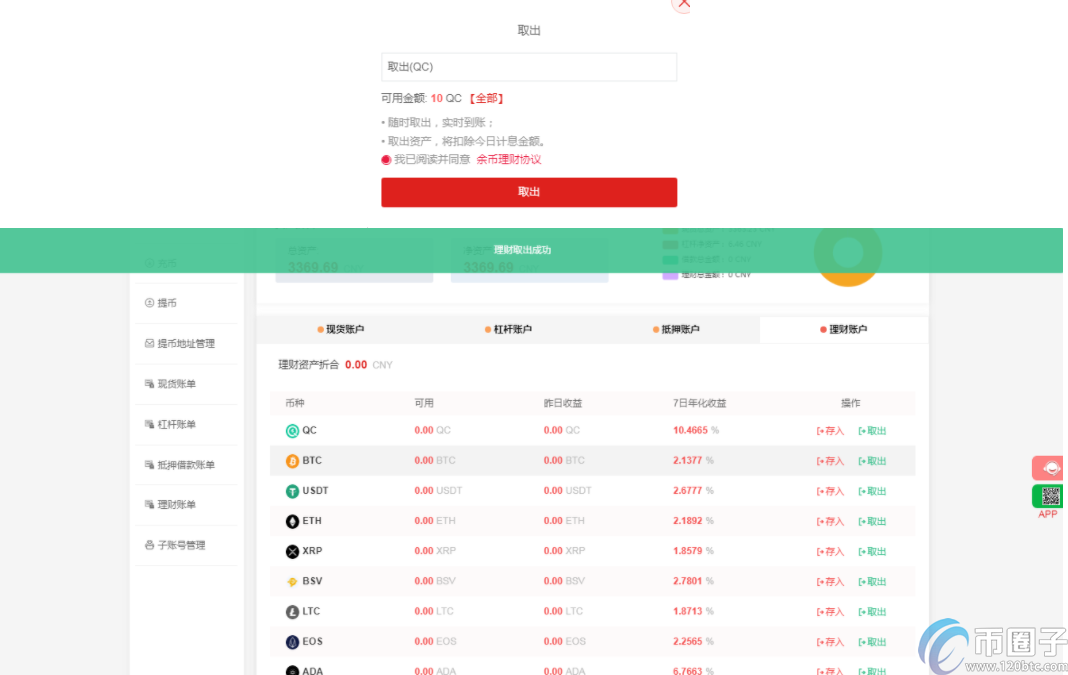Image resolution: width=1068 pixels, height=675 pixels.
Task: Click 【全部】 to withdraw full amount
Action: point(486,98)
